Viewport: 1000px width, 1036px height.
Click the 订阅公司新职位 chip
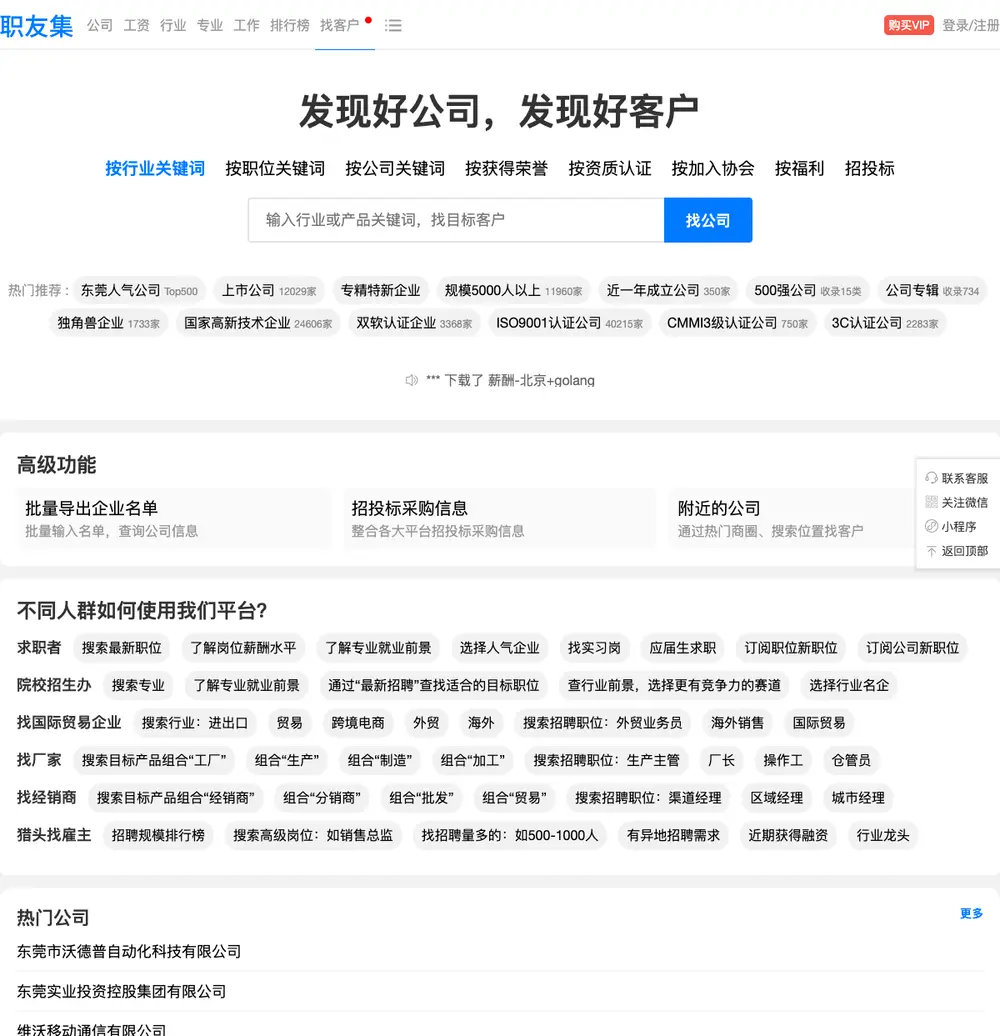(912, 648)
